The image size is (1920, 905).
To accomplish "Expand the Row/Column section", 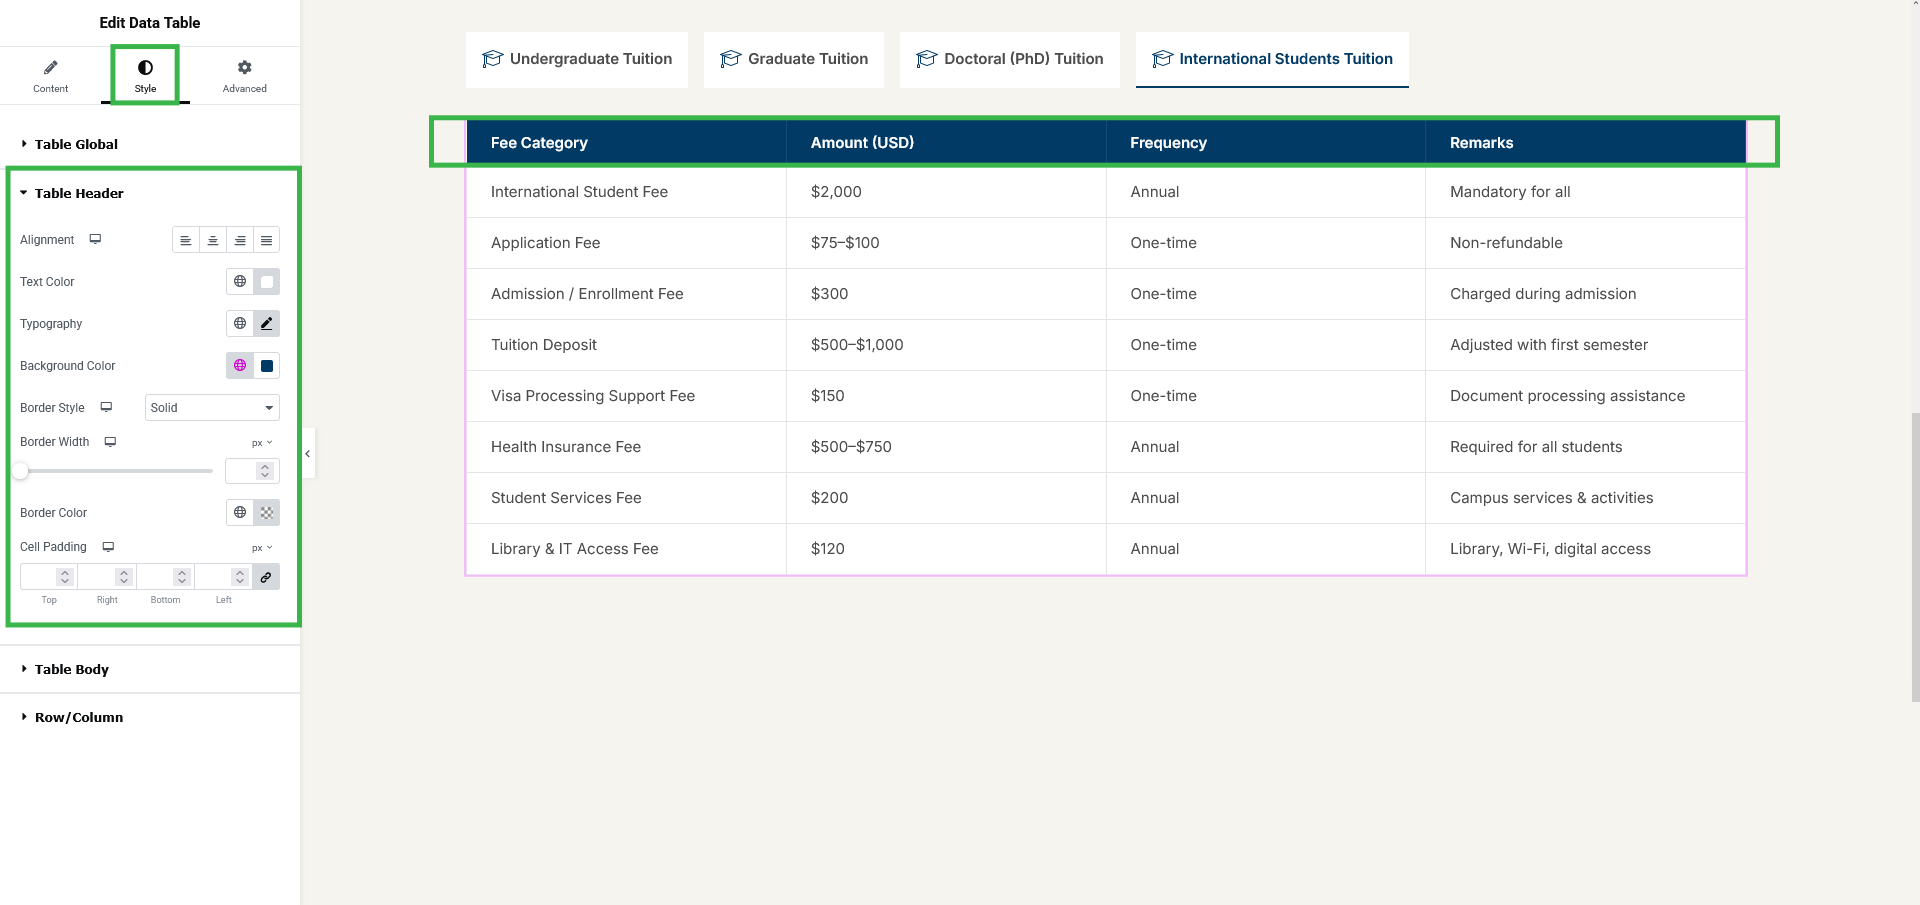I will 78,718.
